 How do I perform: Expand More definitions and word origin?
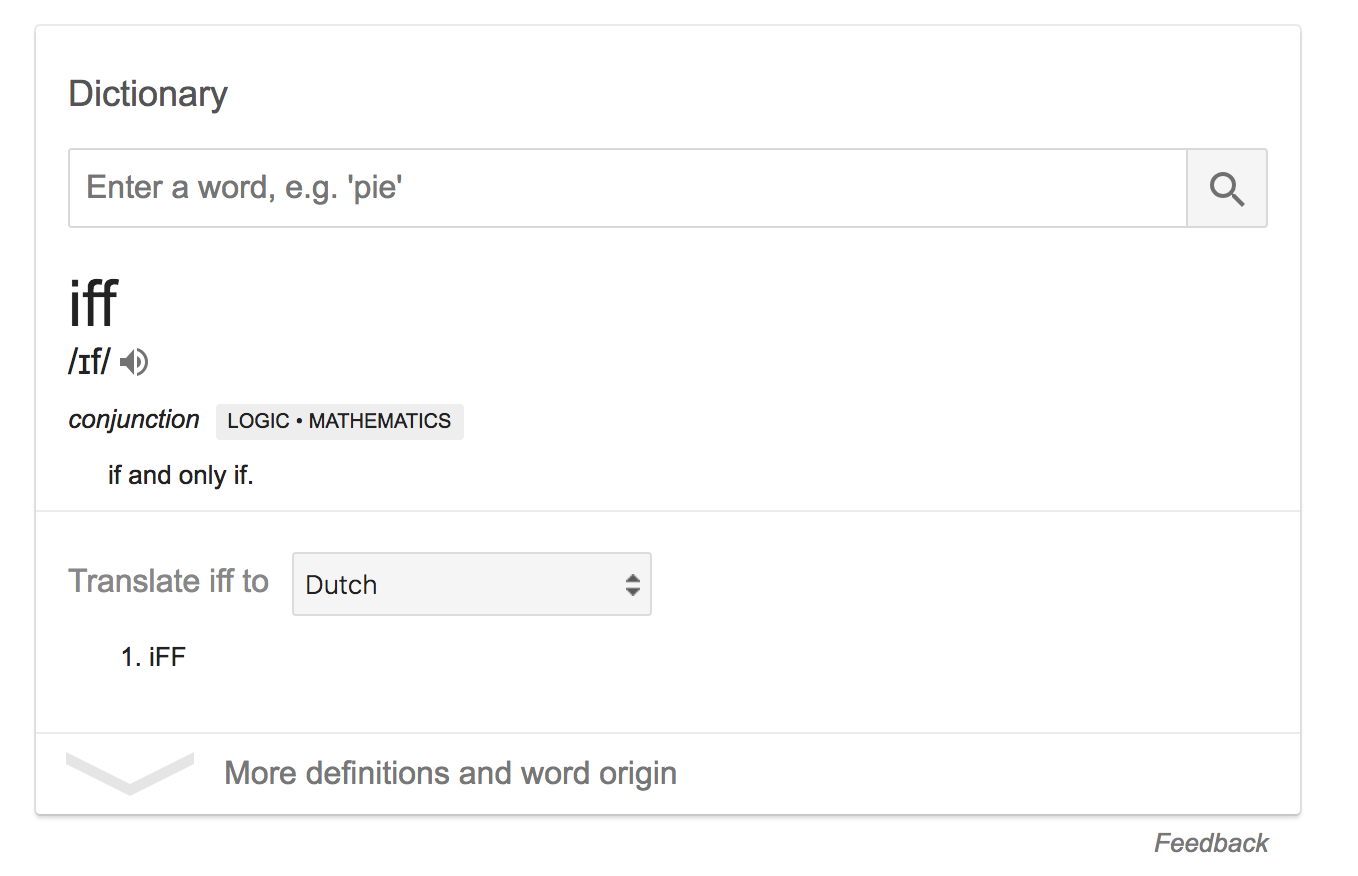pos(450,773)
